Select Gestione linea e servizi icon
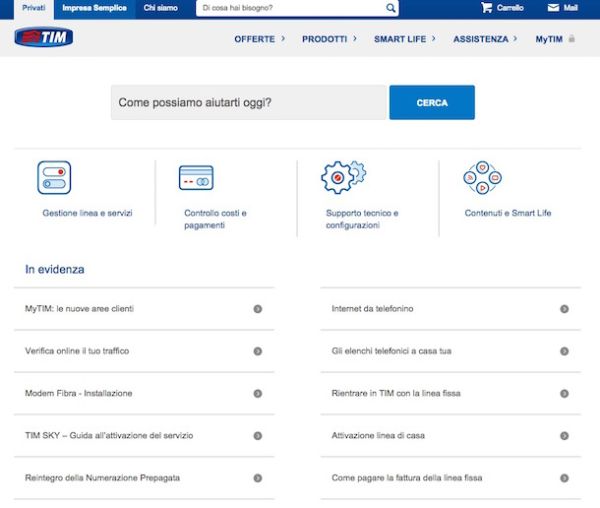This screenshot has width=600, height=508. click(x=54, y=178)
